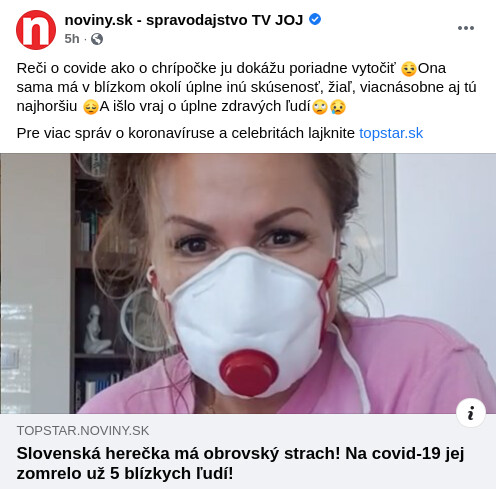This screenshot has width=496, height=489.
Task: Click the eye-rolling emoji after 'ľudí'
Action: 320,107
